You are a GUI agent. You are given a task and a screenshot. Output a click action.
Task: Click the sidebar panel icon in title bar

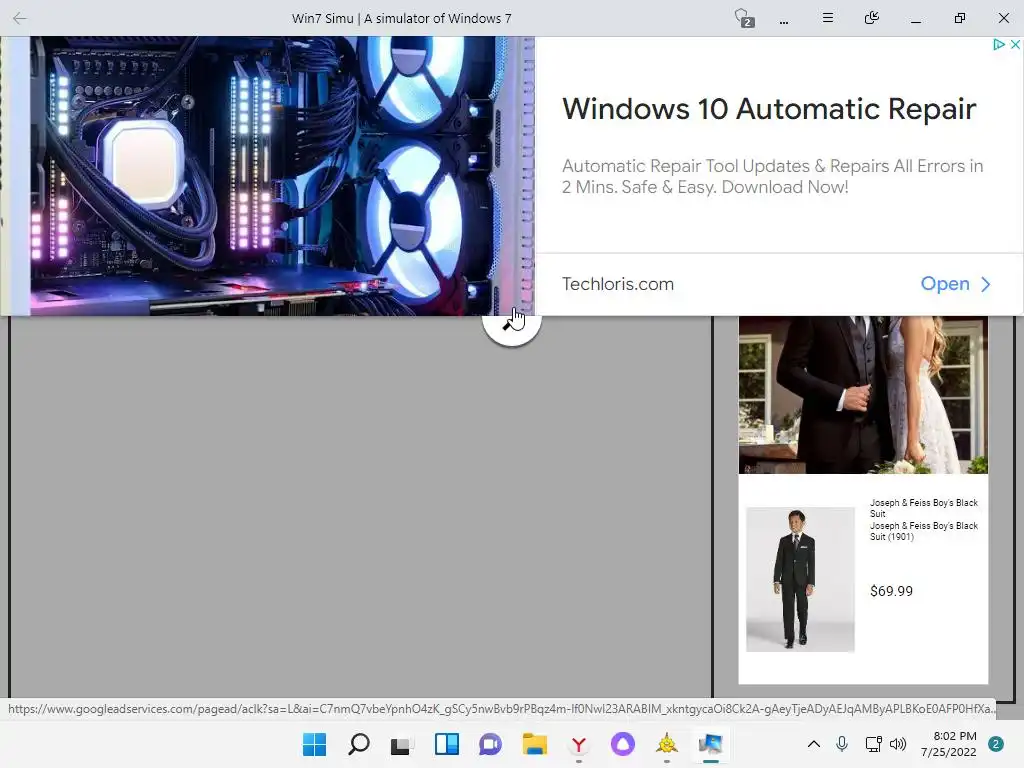(x=871, y=18)
